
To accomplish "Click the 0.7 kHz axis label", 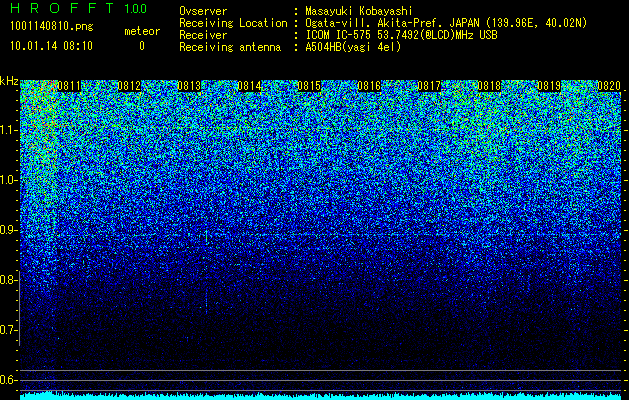I will point(8,330).
